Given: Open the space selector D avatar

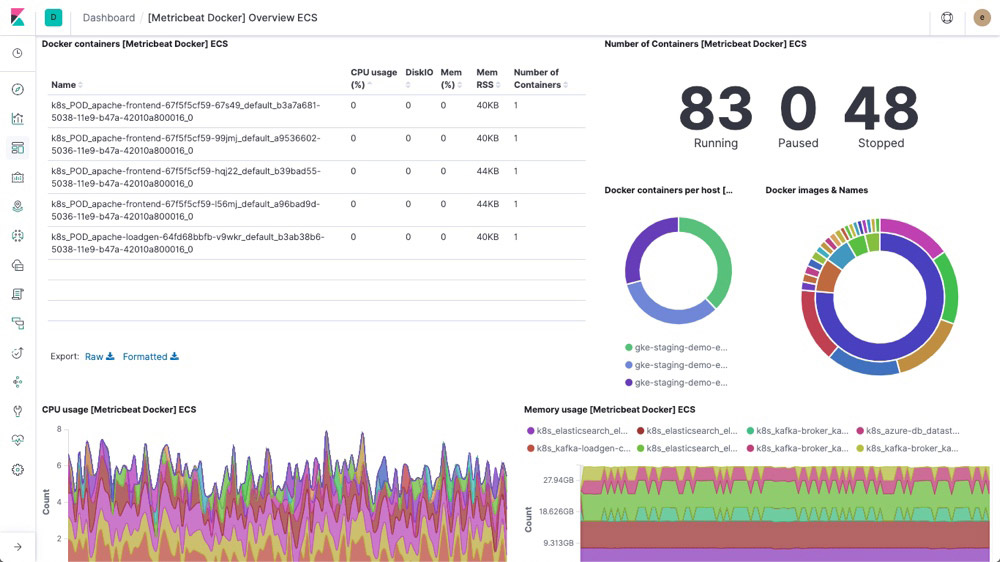Looking at the screenshot, I should pos(54,17).
